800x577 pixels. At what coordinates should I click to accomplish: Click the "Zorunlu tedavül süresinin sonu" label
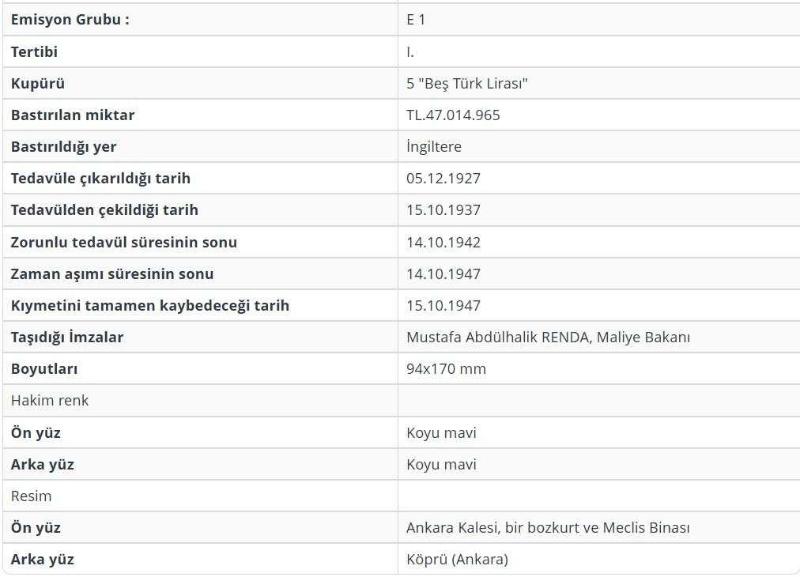[x=124, y=242]
